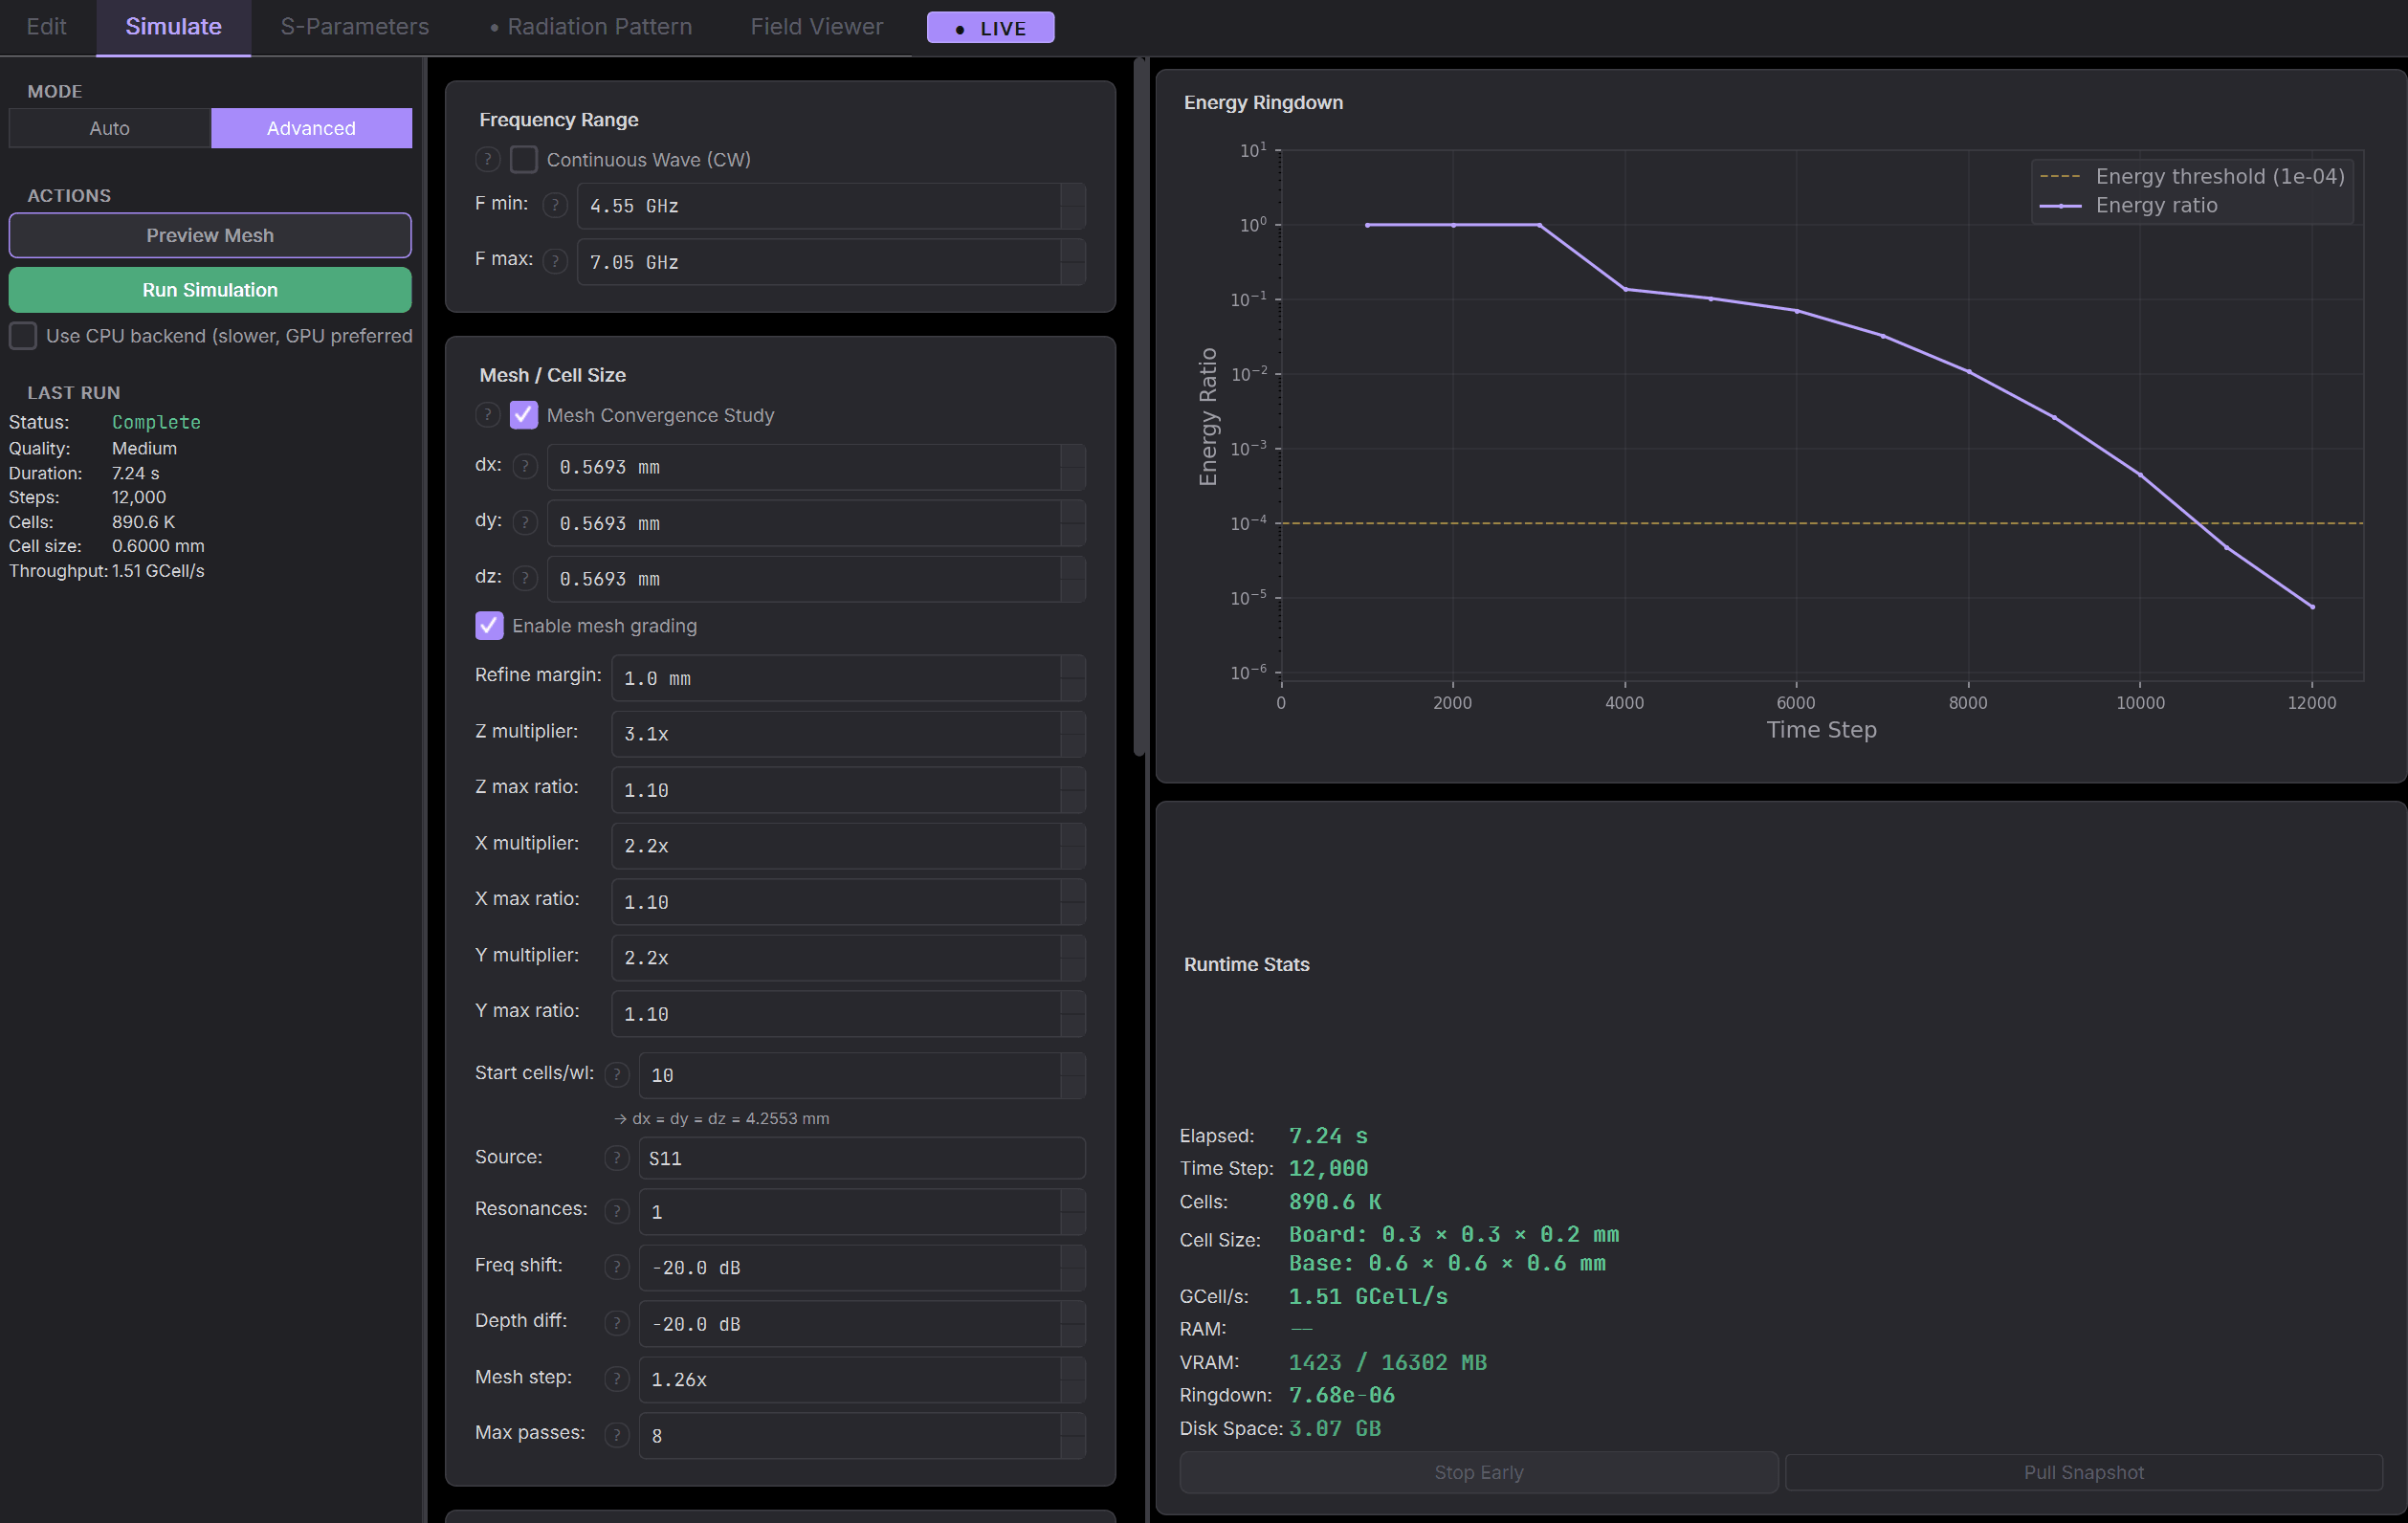Click stepper on Z multiplier field
This screenshot has width=2408, height=1523.
1073,733
